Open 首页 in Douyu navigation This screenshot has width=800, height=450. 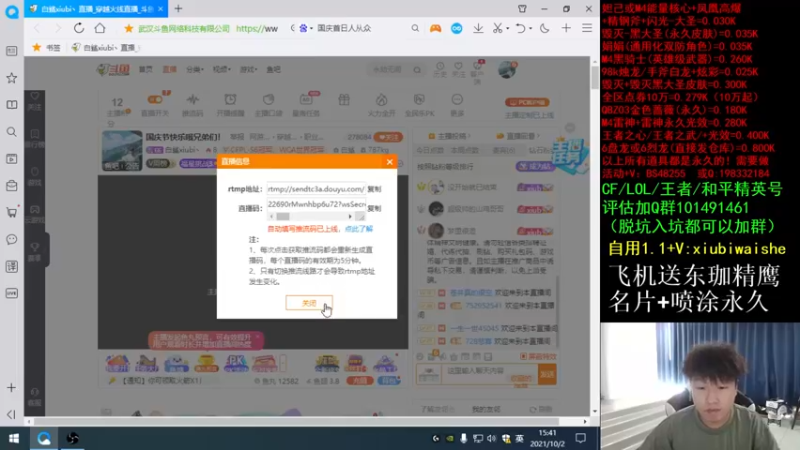146,69
